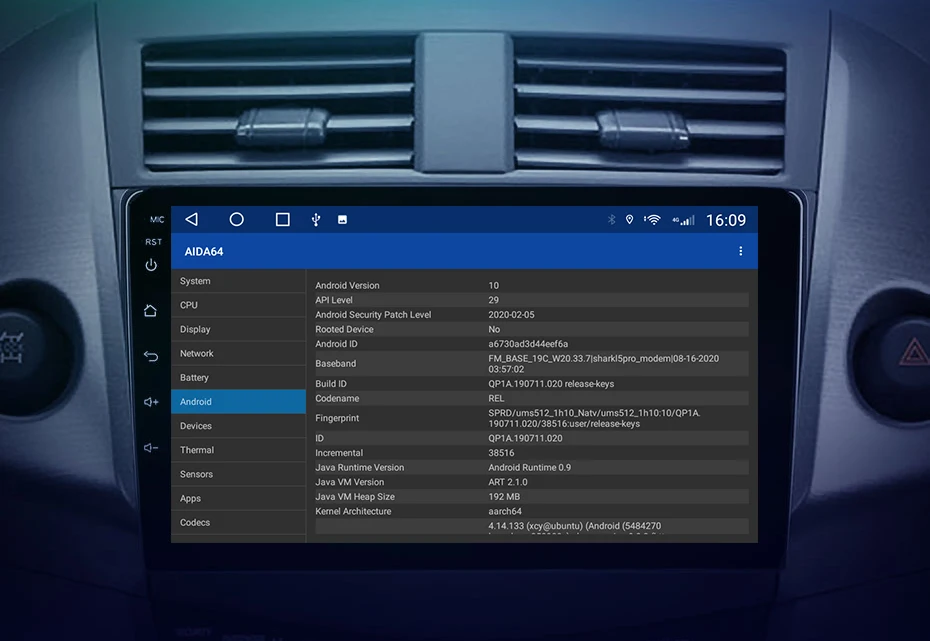The image size is (930, 641).
Task: Tap the RST reset pinhole label
Action: [153, 242]
